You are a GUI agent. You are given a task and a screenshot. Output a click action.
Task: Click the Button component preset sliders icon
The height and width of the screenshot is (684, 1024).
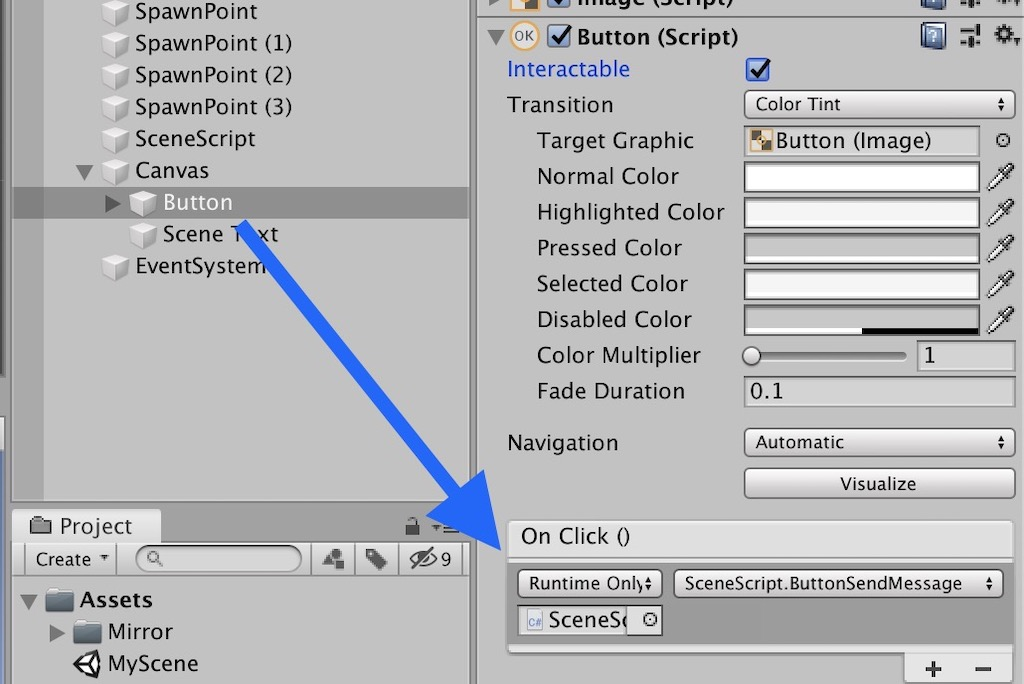(969, 38)
